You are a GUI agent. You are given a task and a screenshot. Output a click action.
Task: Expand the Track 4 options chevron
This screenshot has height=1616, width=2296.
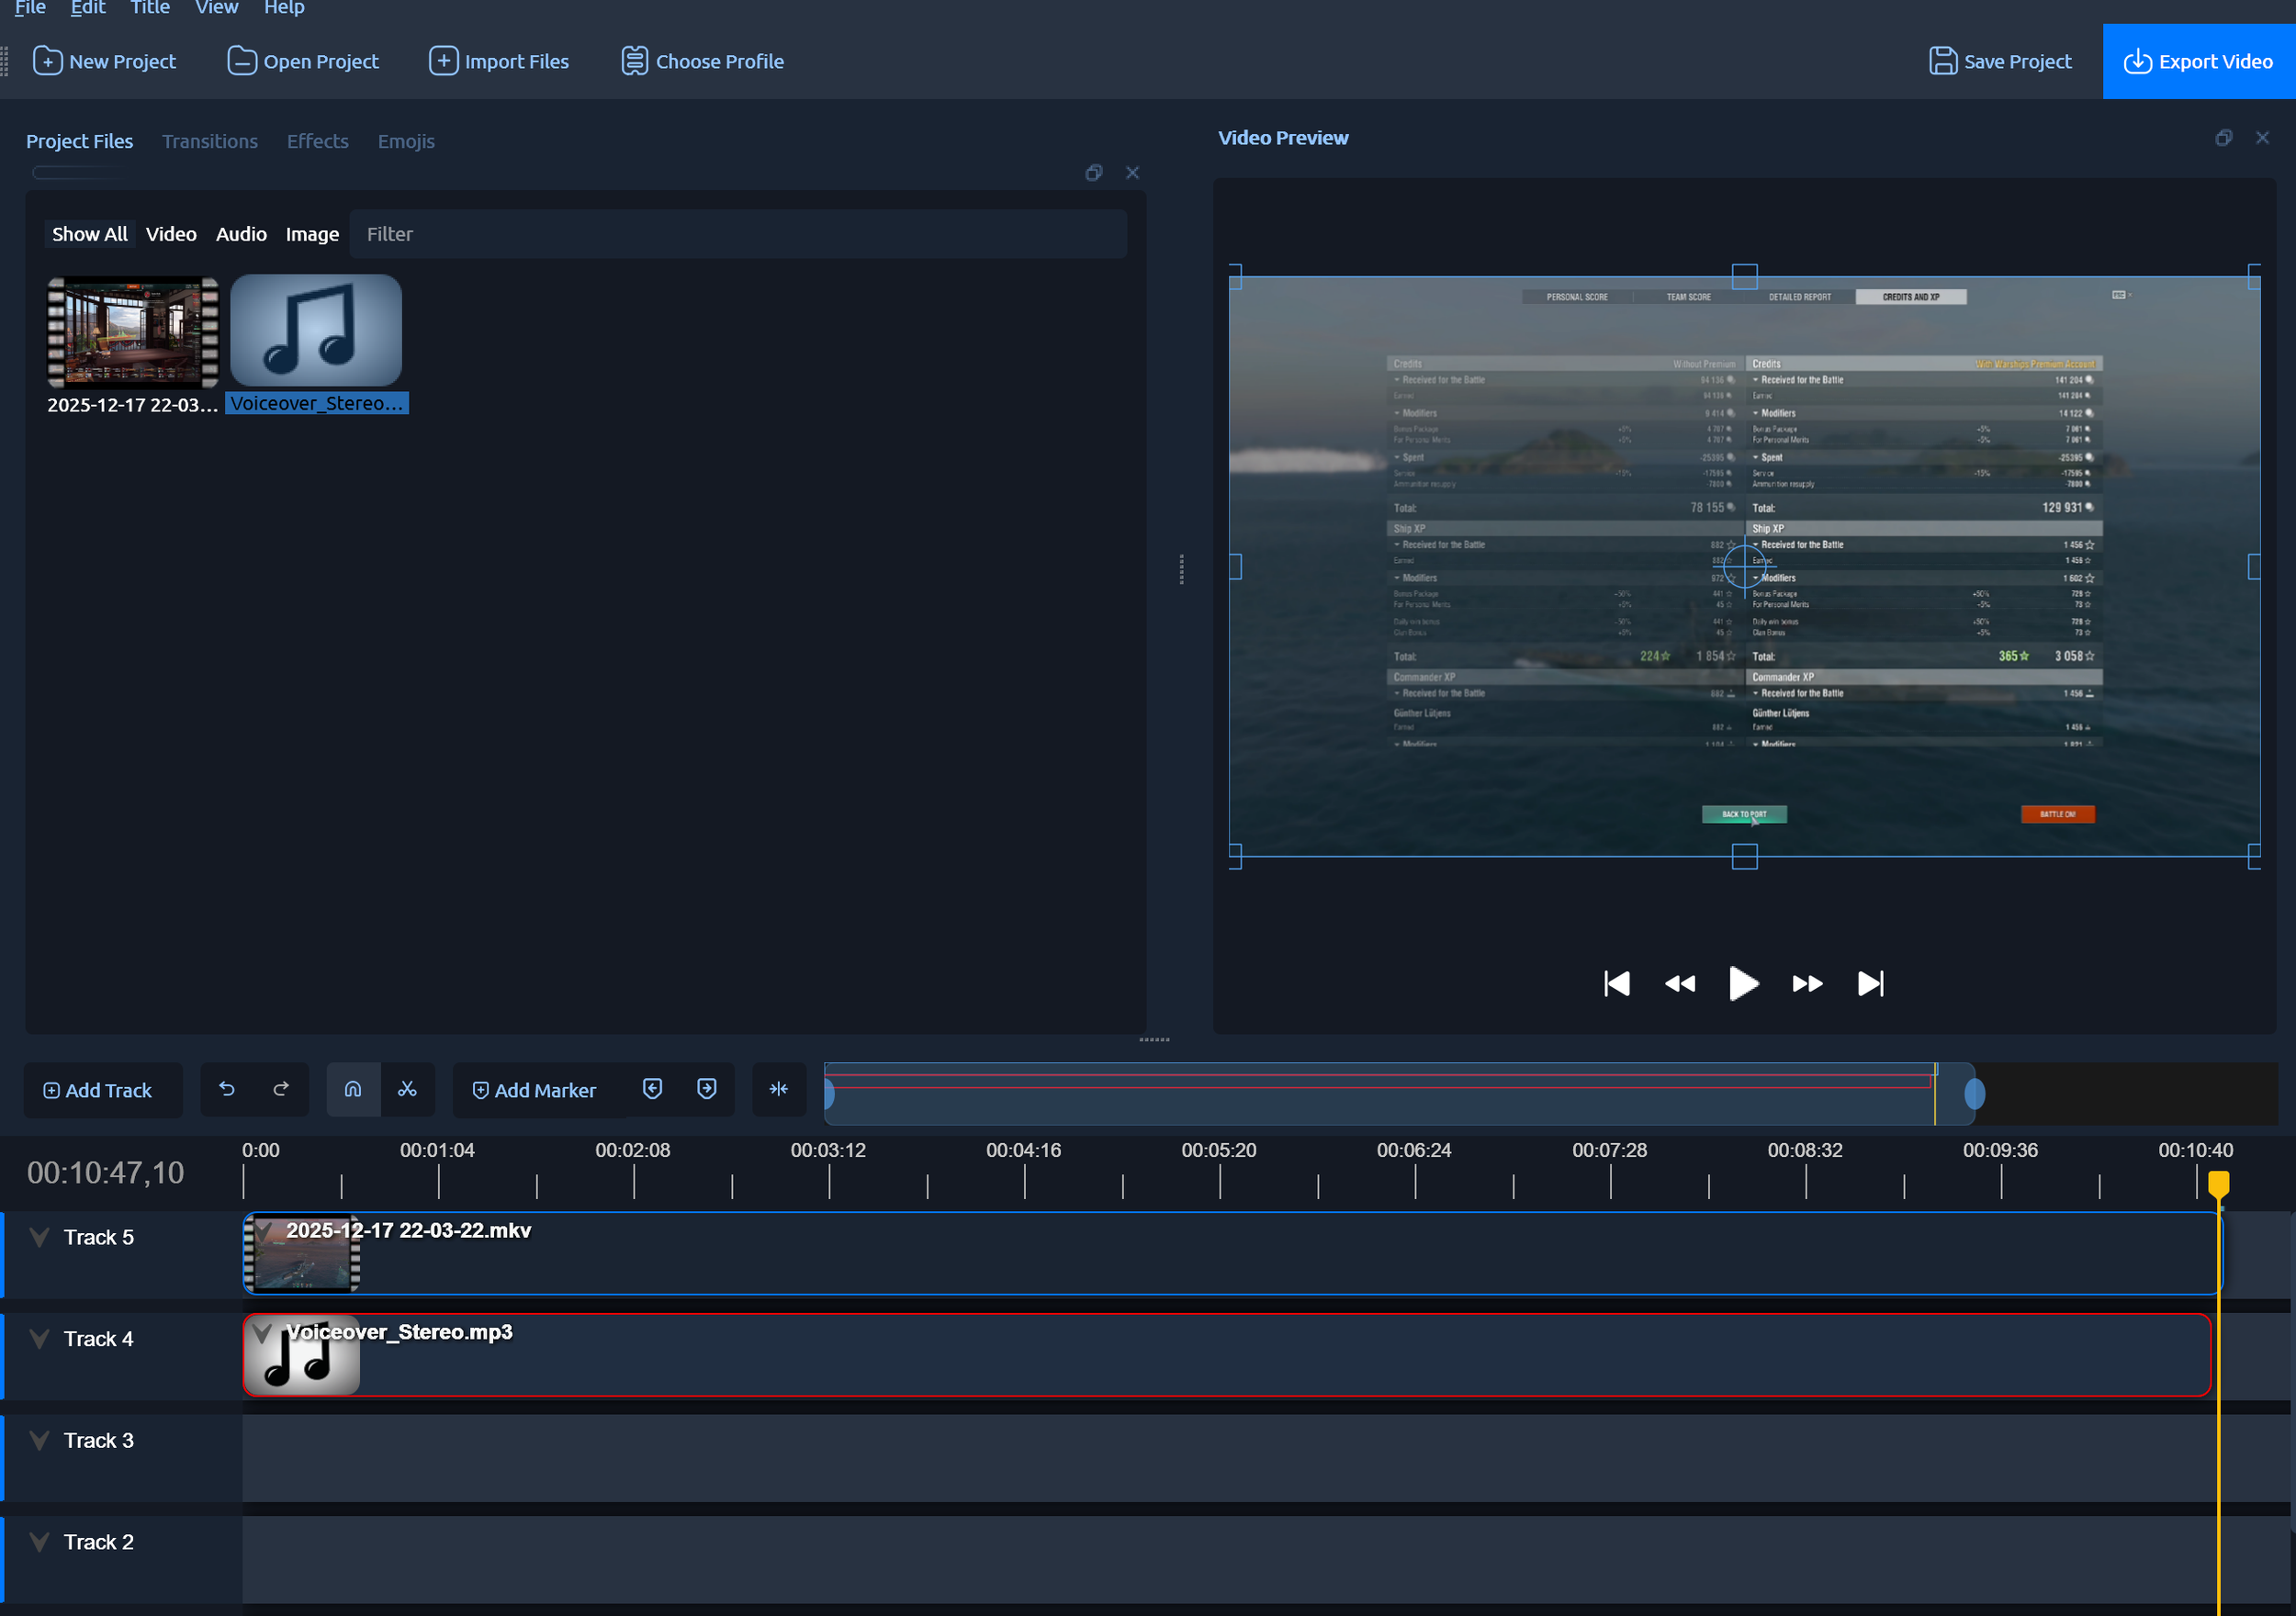39,1339
